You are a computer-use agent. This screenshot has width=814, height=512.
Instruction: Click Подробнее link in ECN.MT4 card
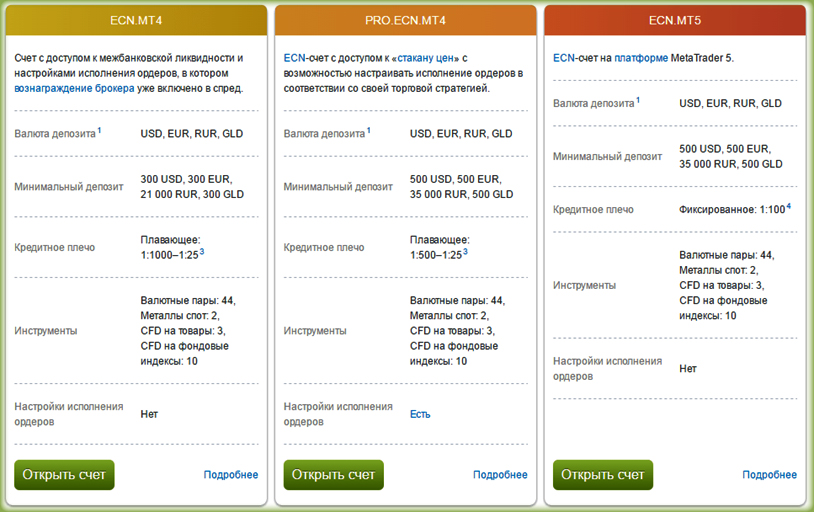[x=231, y=475]
